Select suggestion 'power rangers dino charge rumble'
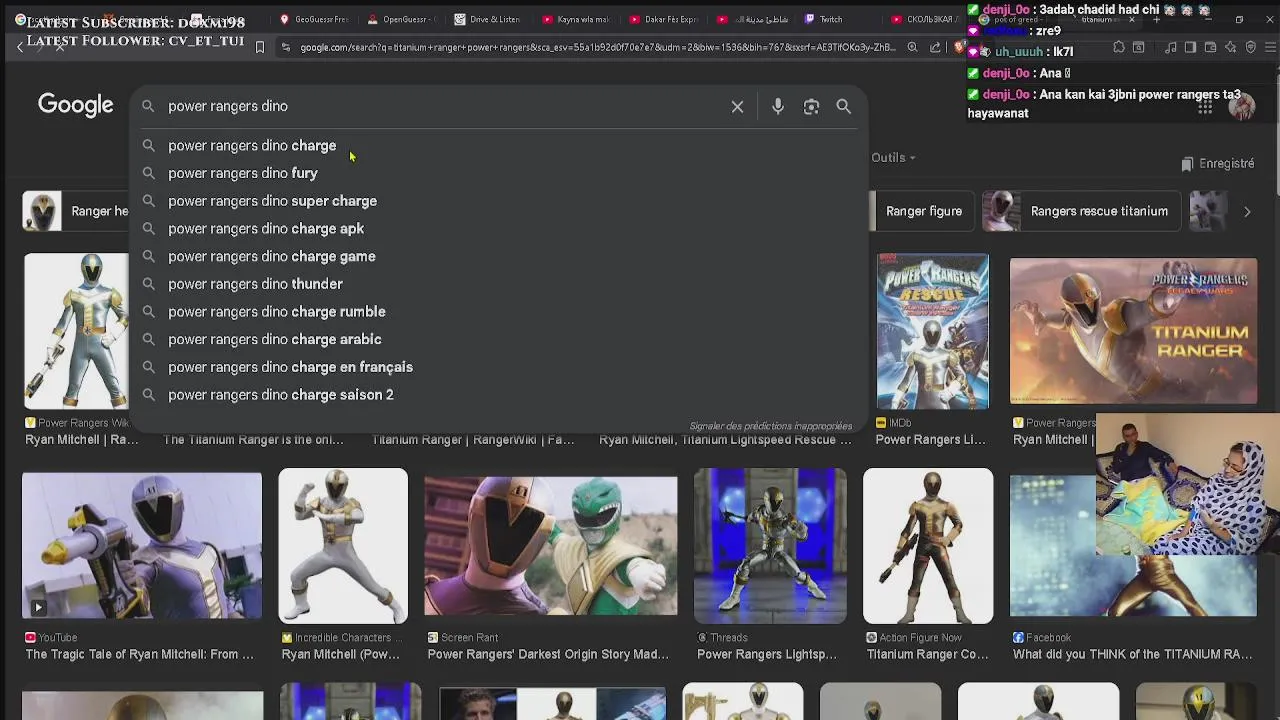The width and height of the screenshot is (1280, 720). pyautogui.click(x=498, y=312)
